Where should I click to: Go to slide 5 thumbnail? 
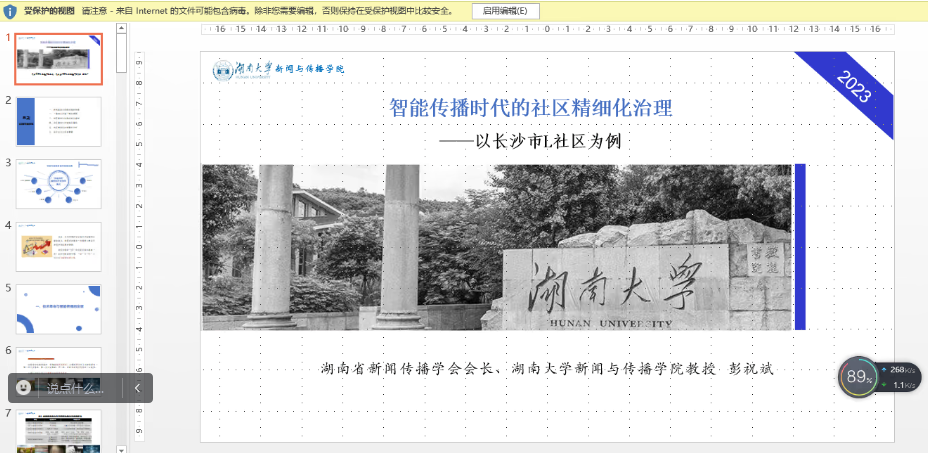(59, 309)
